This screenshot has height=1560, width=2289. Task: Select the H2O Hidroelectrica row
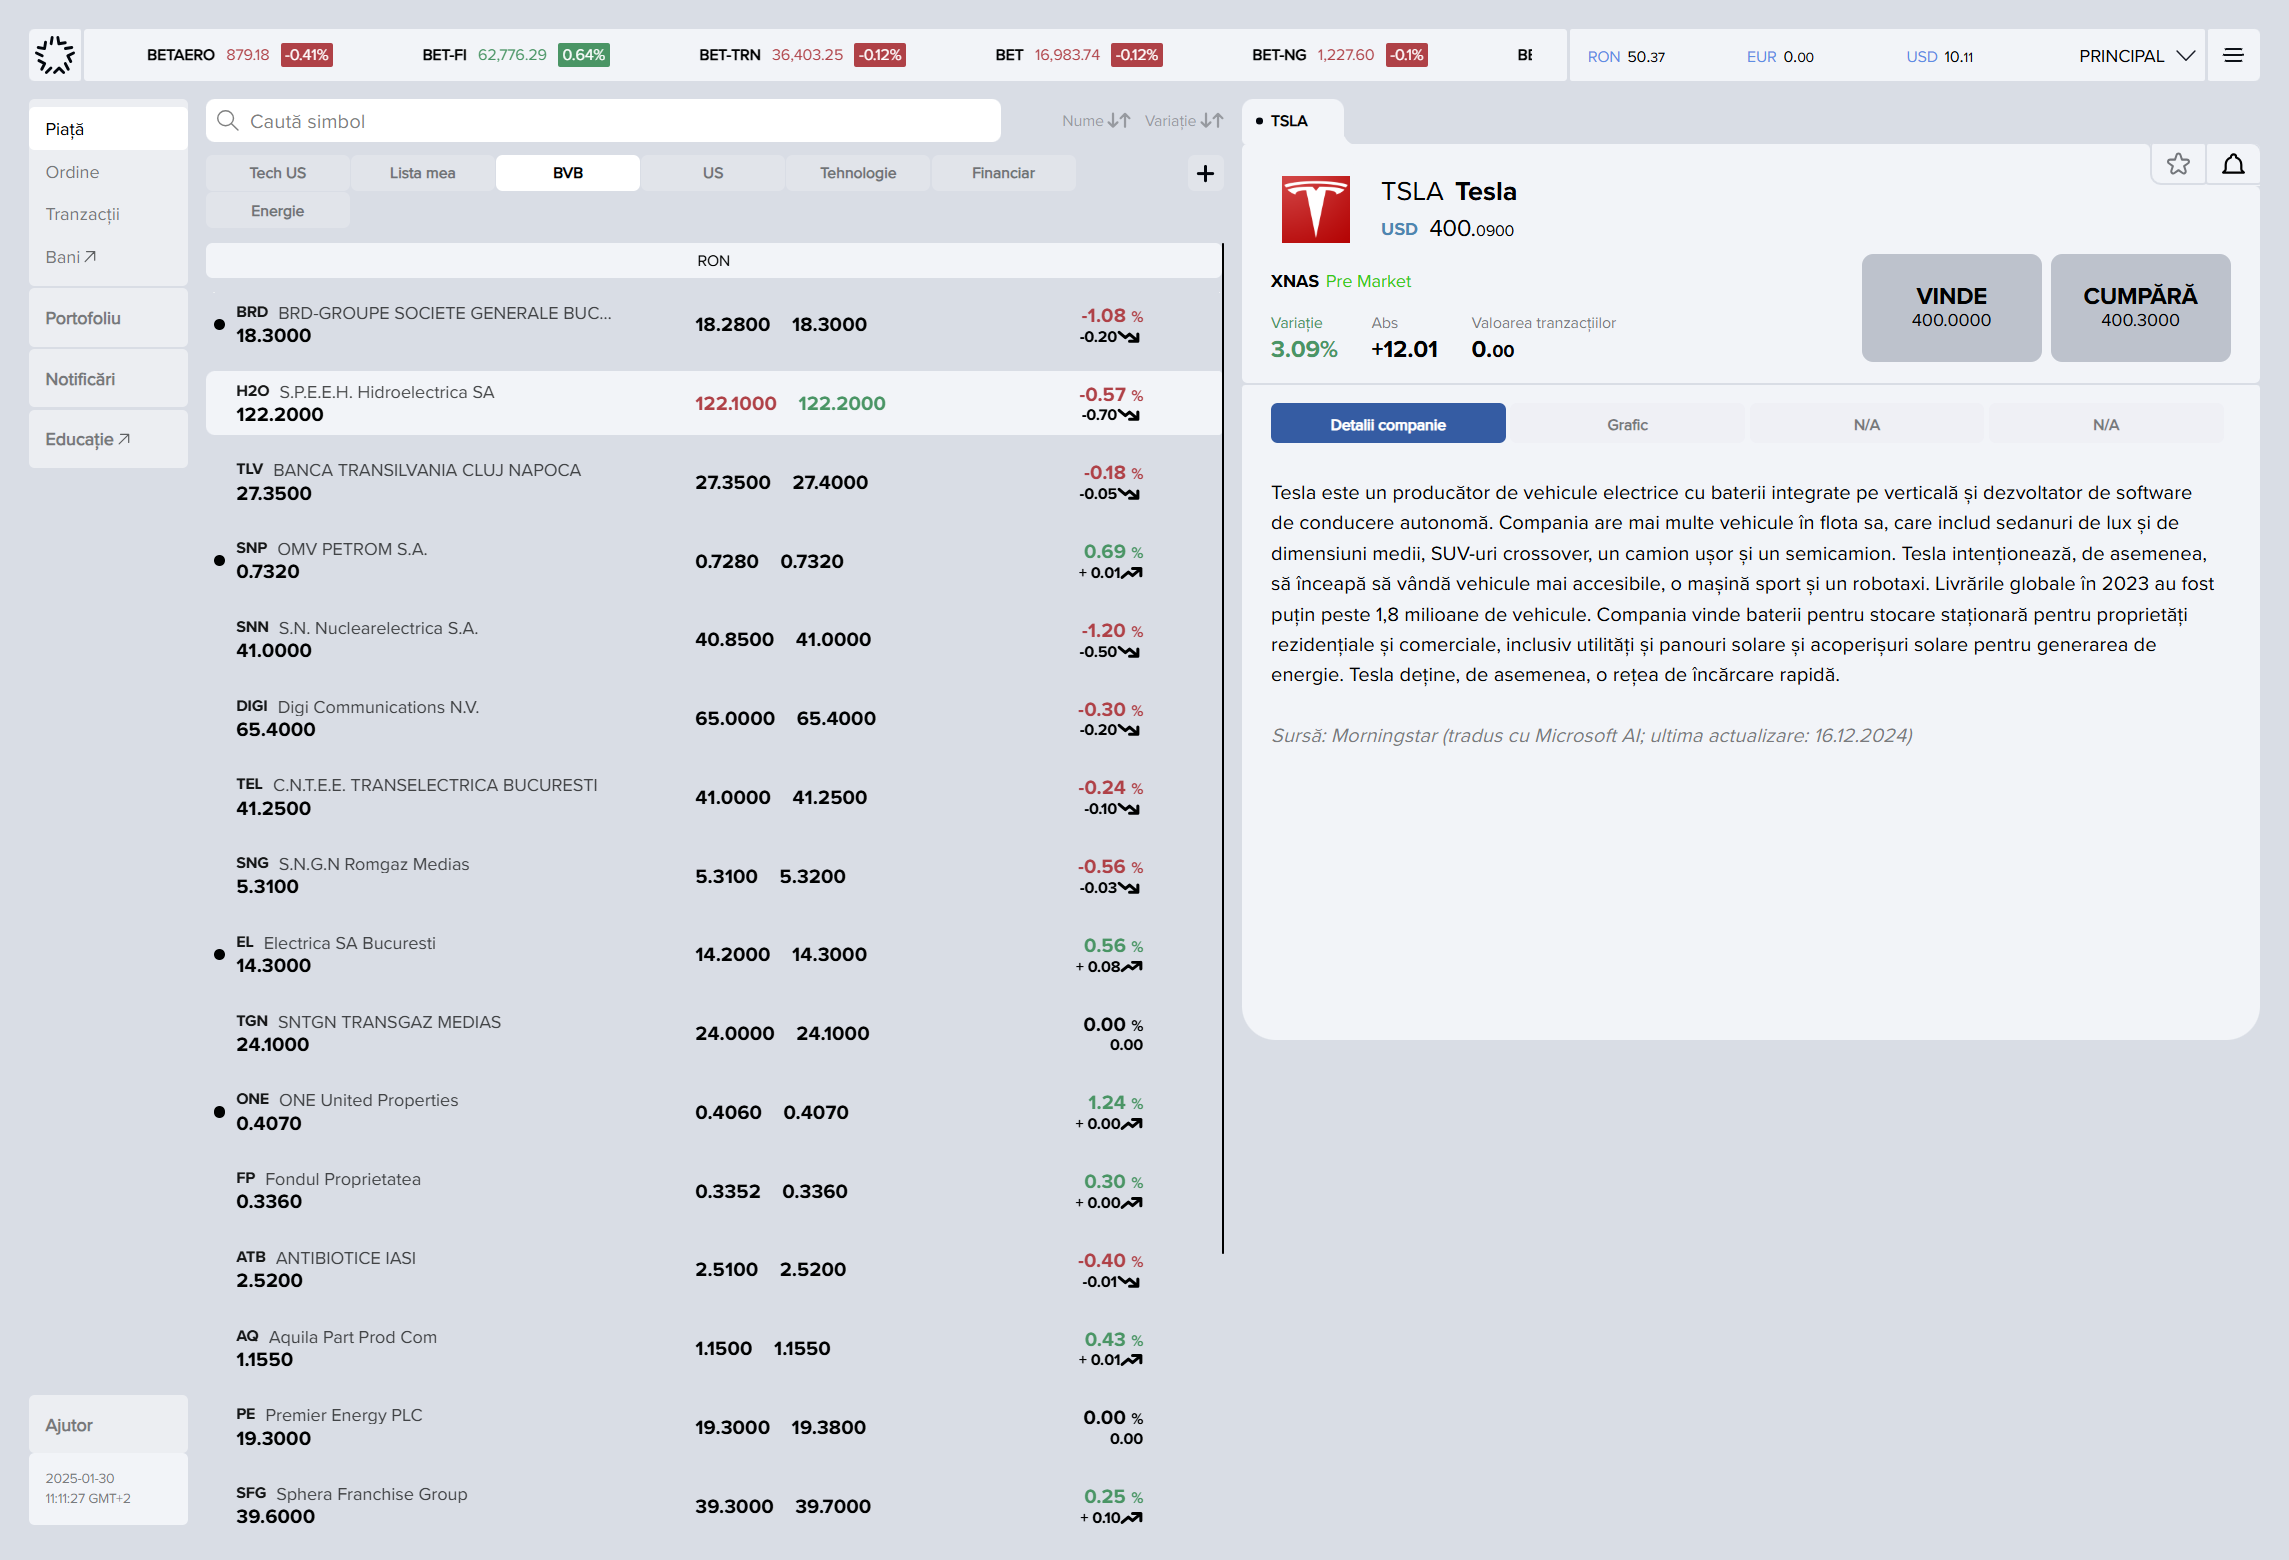[713, 403]
